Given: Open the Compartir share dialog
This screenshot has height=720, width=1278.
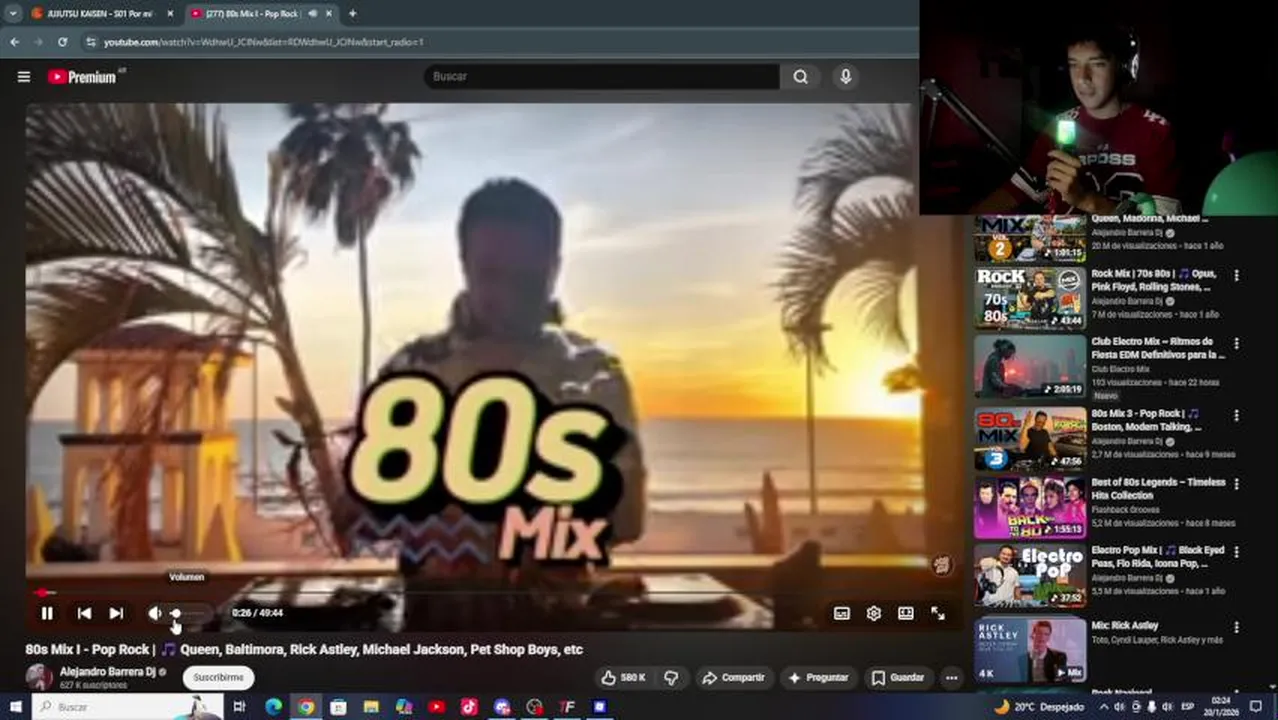Looking at the screenshot, I should (733, 678).
